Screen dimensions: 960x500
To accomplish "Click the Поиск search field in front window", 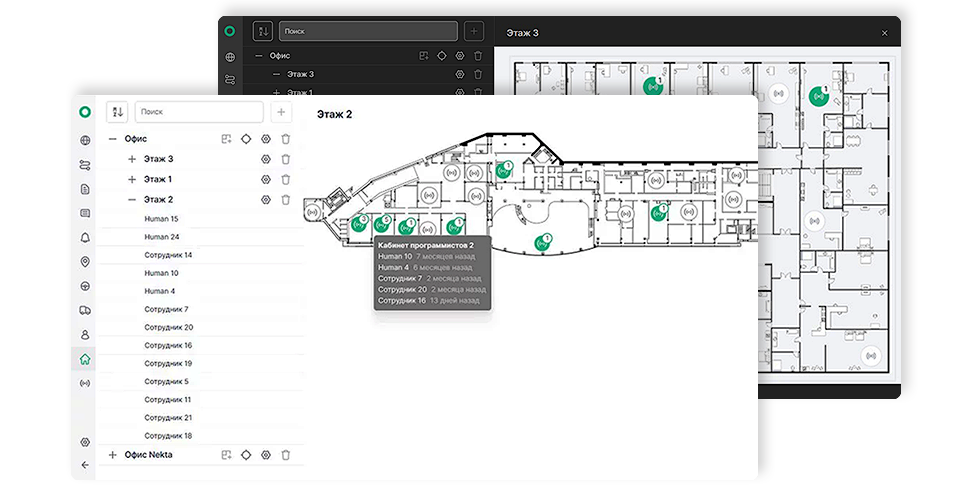I will pyautogui.click(x=199, y=112).
